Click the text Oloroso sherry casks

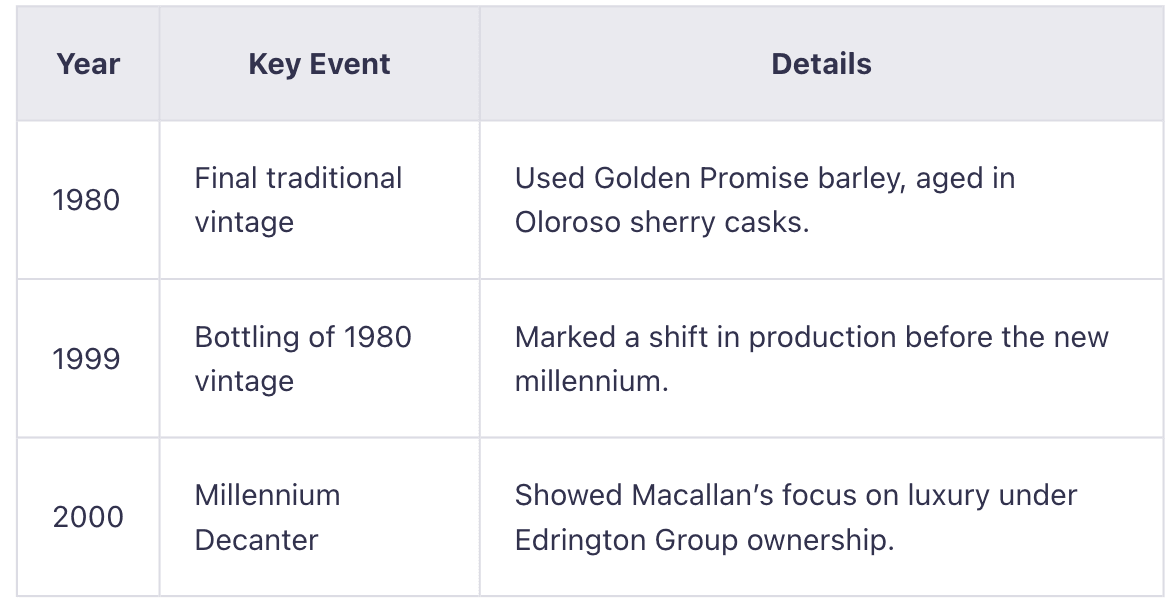tap(661, 222)
